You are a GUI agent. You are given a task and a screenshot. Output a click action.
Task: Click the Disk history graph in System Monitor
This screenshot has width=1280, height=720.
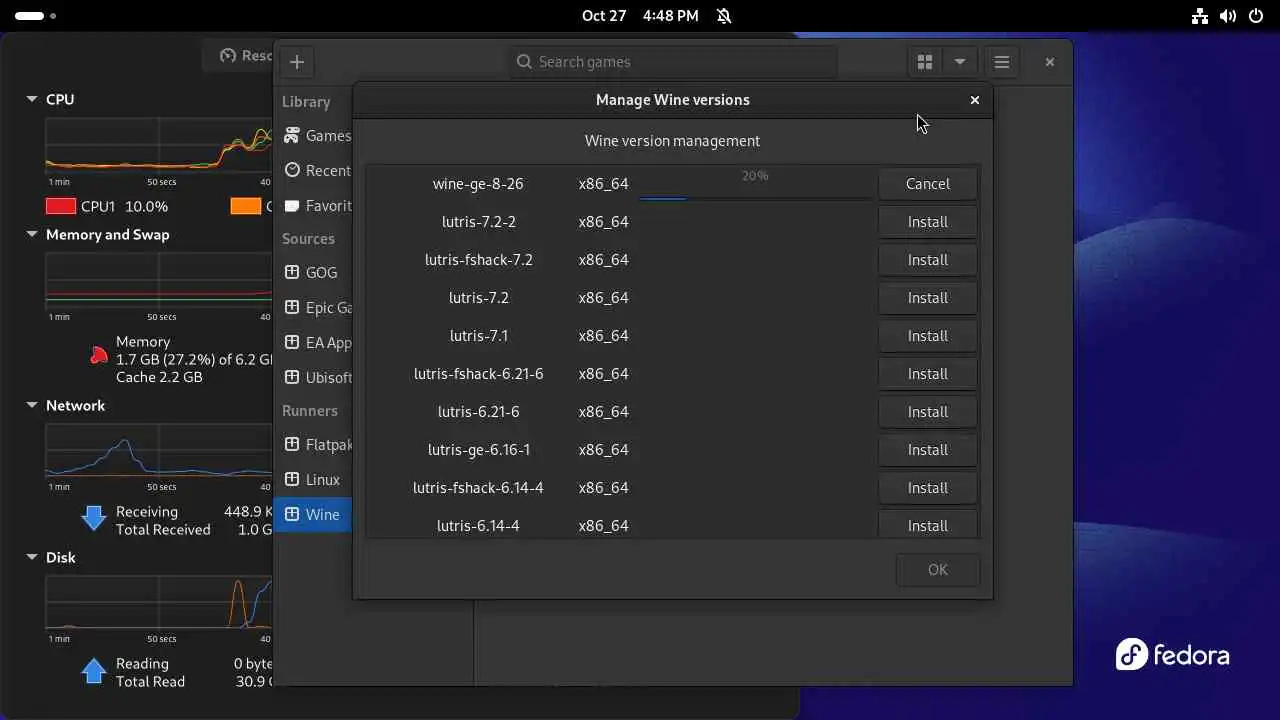pyautogui.click(x=158, y=603)
